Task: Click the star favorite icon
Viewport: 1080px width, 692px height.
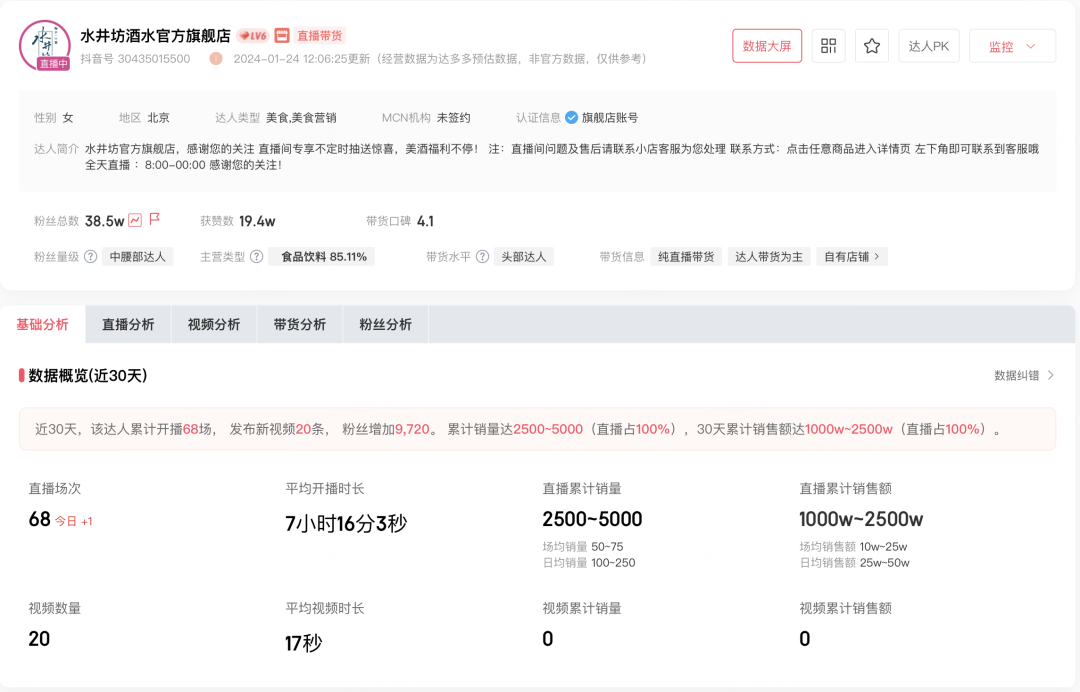Action: (871, 45)
